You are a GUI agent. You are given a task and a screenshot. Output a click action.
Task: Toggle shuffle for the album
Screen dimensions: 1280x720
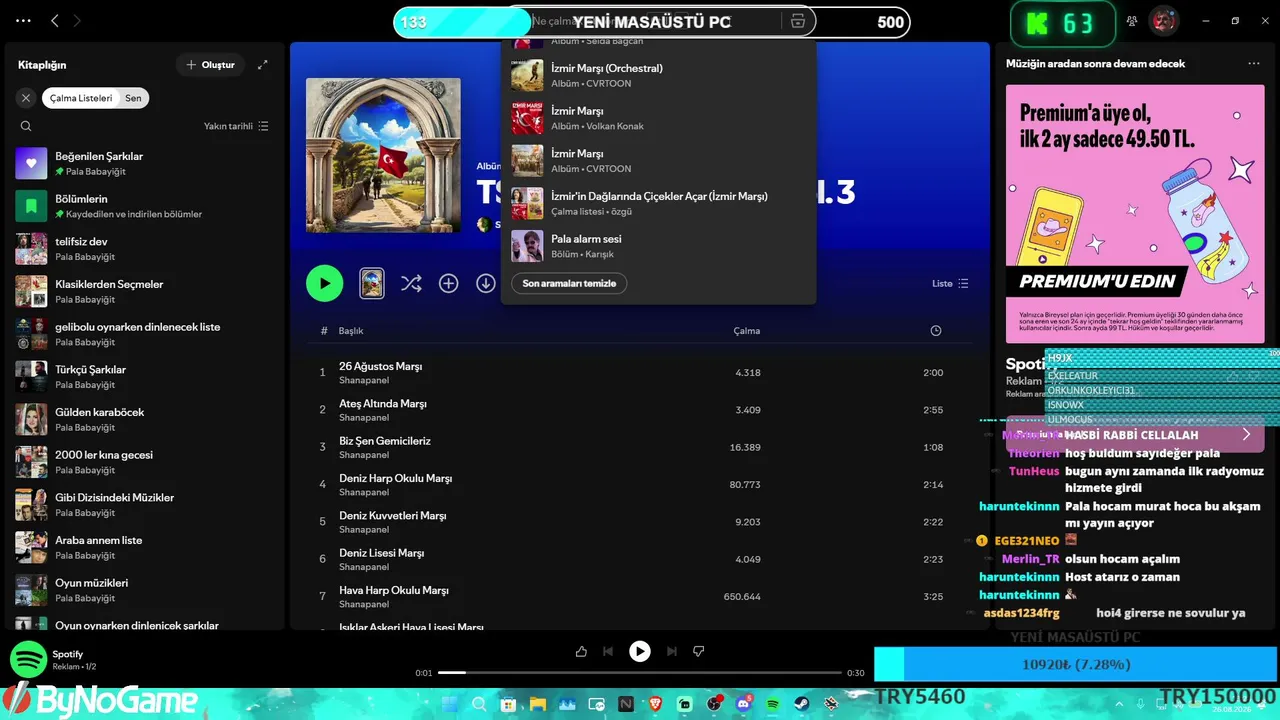click(411, 283)
